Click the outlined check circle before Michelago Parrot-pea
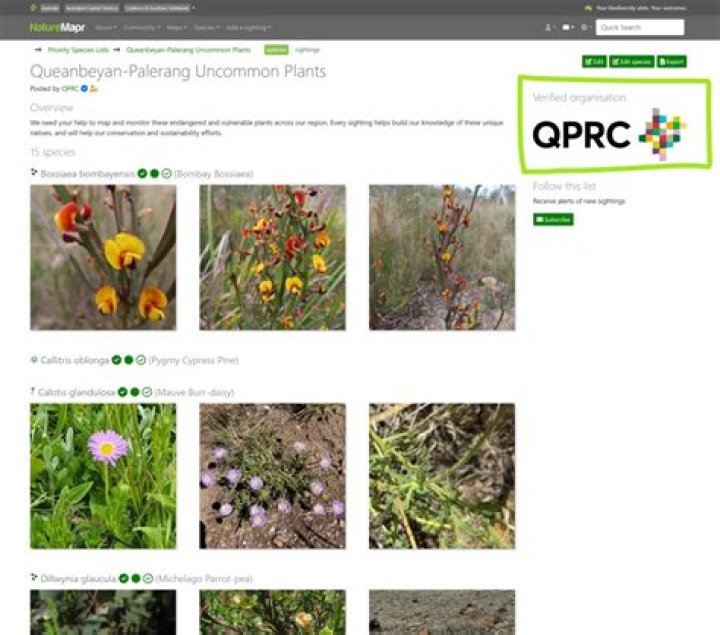 pos(148,579)
